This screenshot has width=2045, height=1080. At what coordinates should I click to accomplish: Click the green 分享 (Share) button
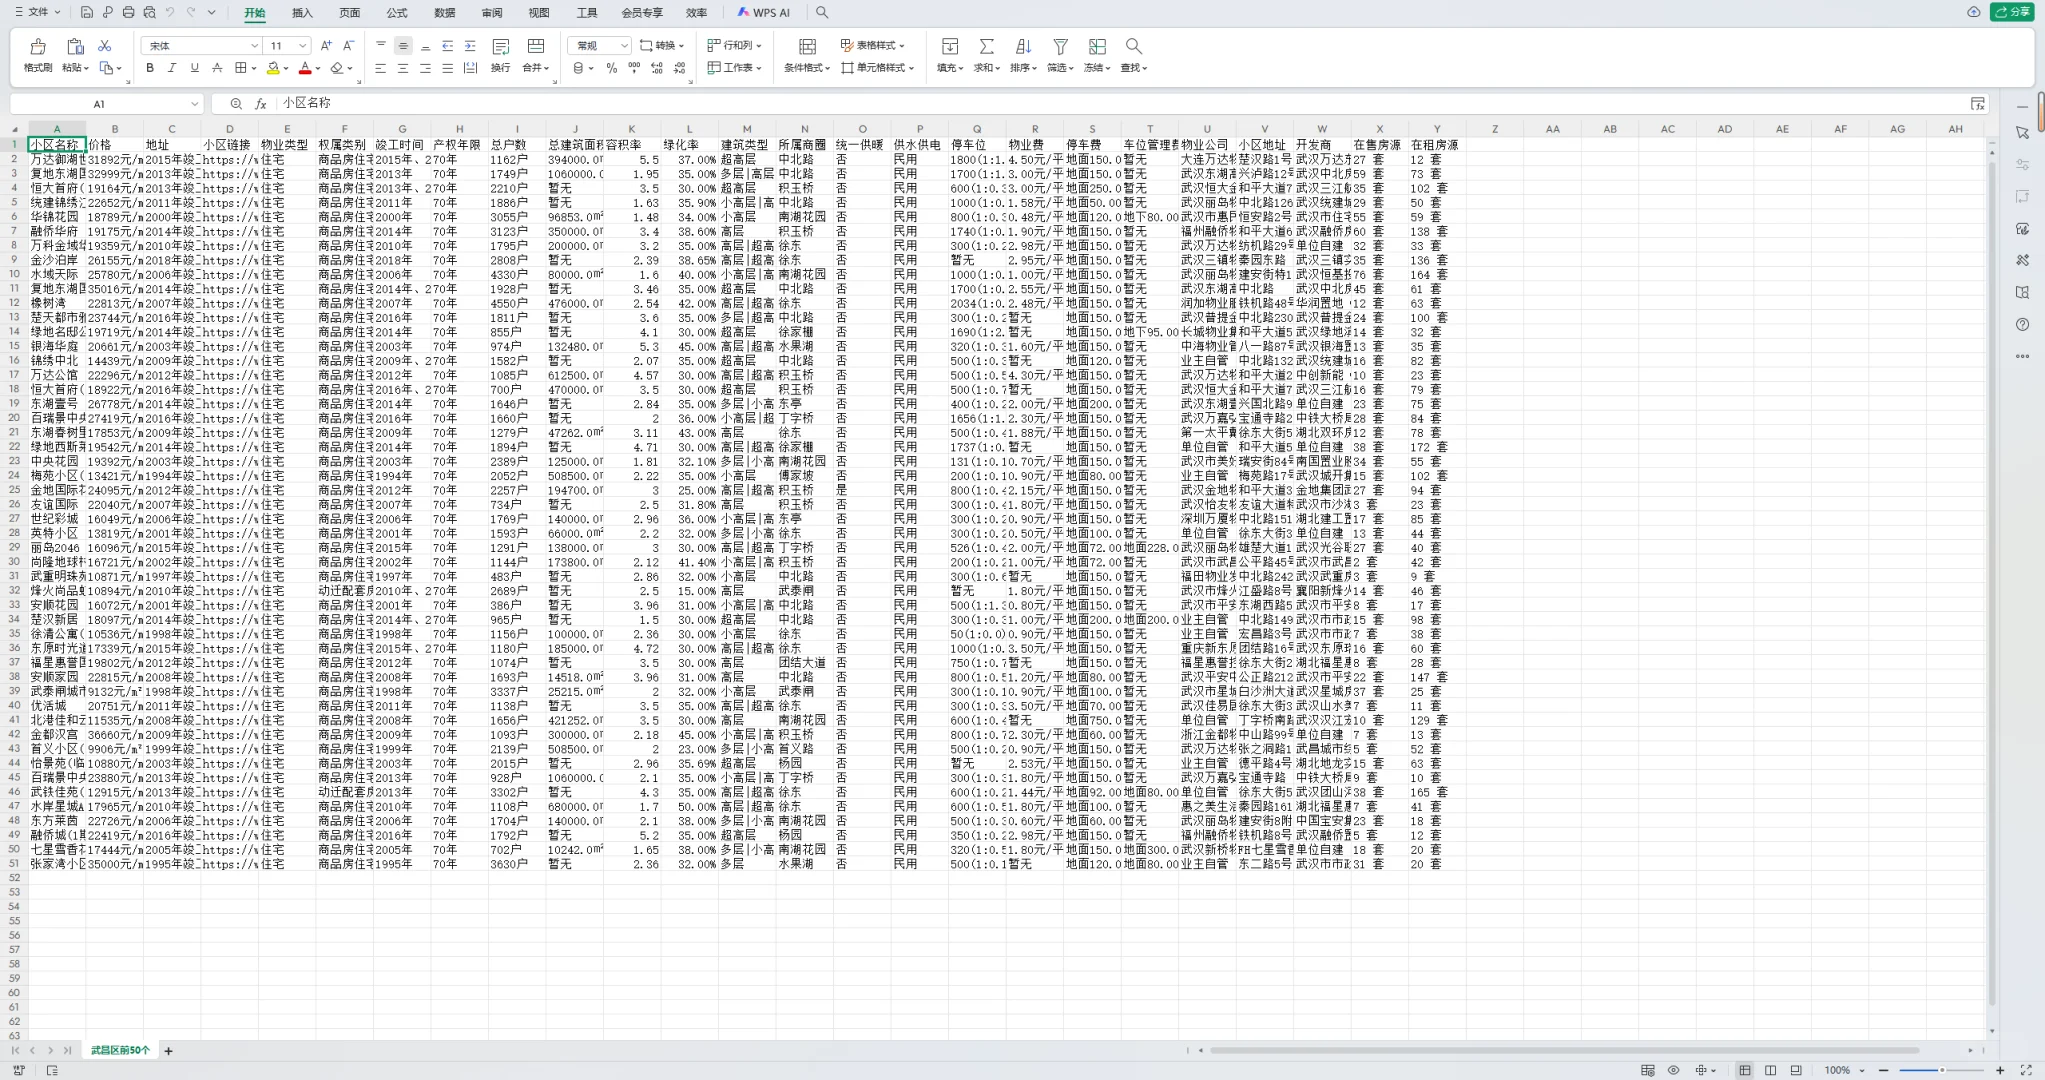[2012, 12]
